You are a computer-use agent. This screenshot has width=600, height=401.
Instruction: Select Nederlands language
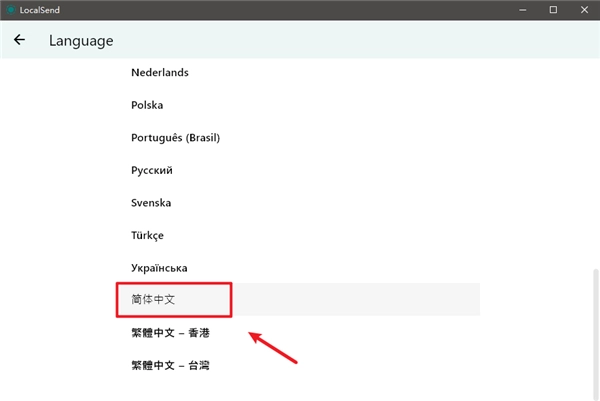pos(159,73)
